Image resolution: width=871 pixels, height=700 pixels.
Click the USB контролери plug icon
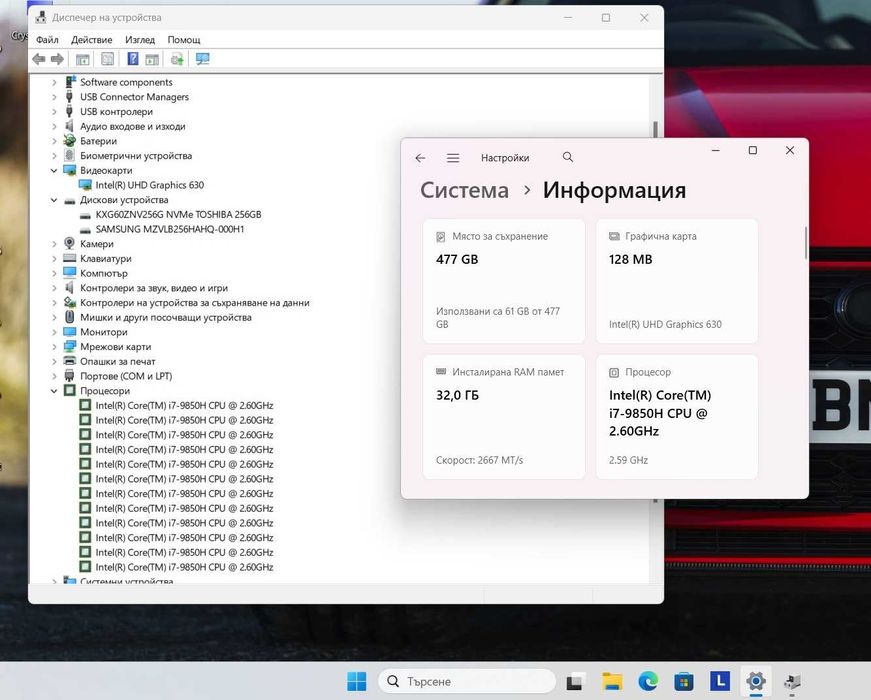coord(69,111)
